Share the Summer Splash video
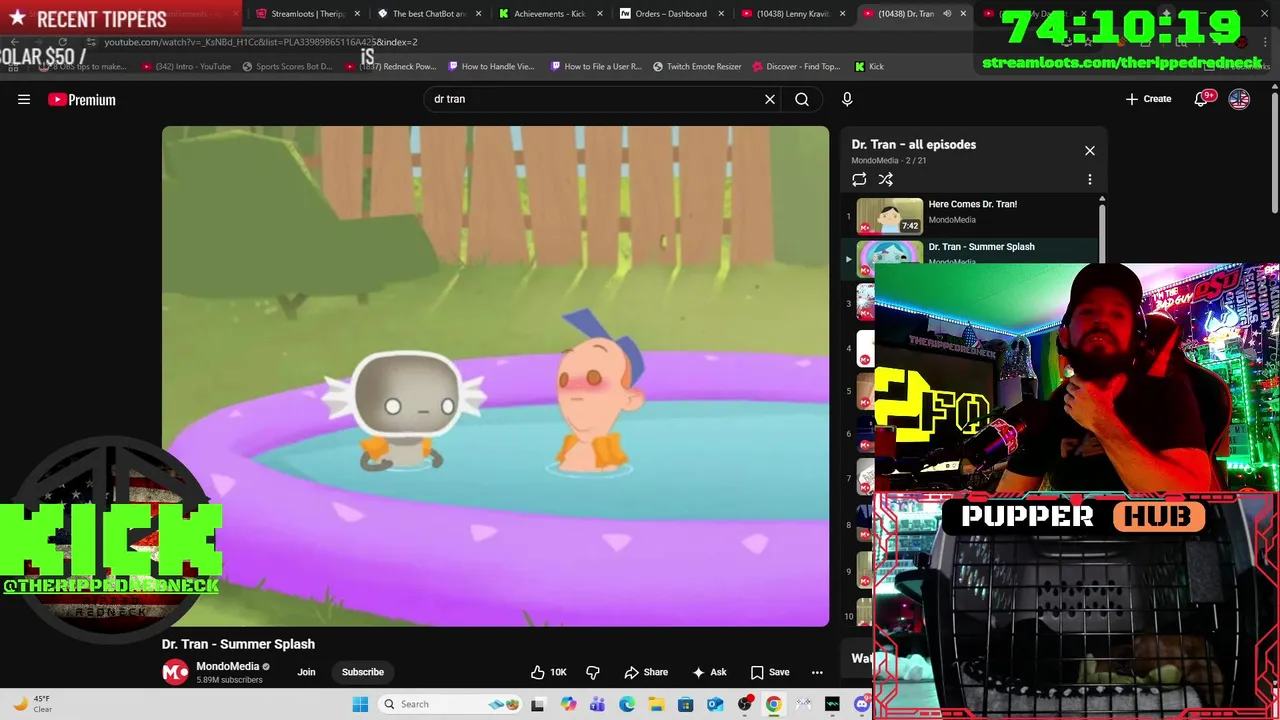 646,672
